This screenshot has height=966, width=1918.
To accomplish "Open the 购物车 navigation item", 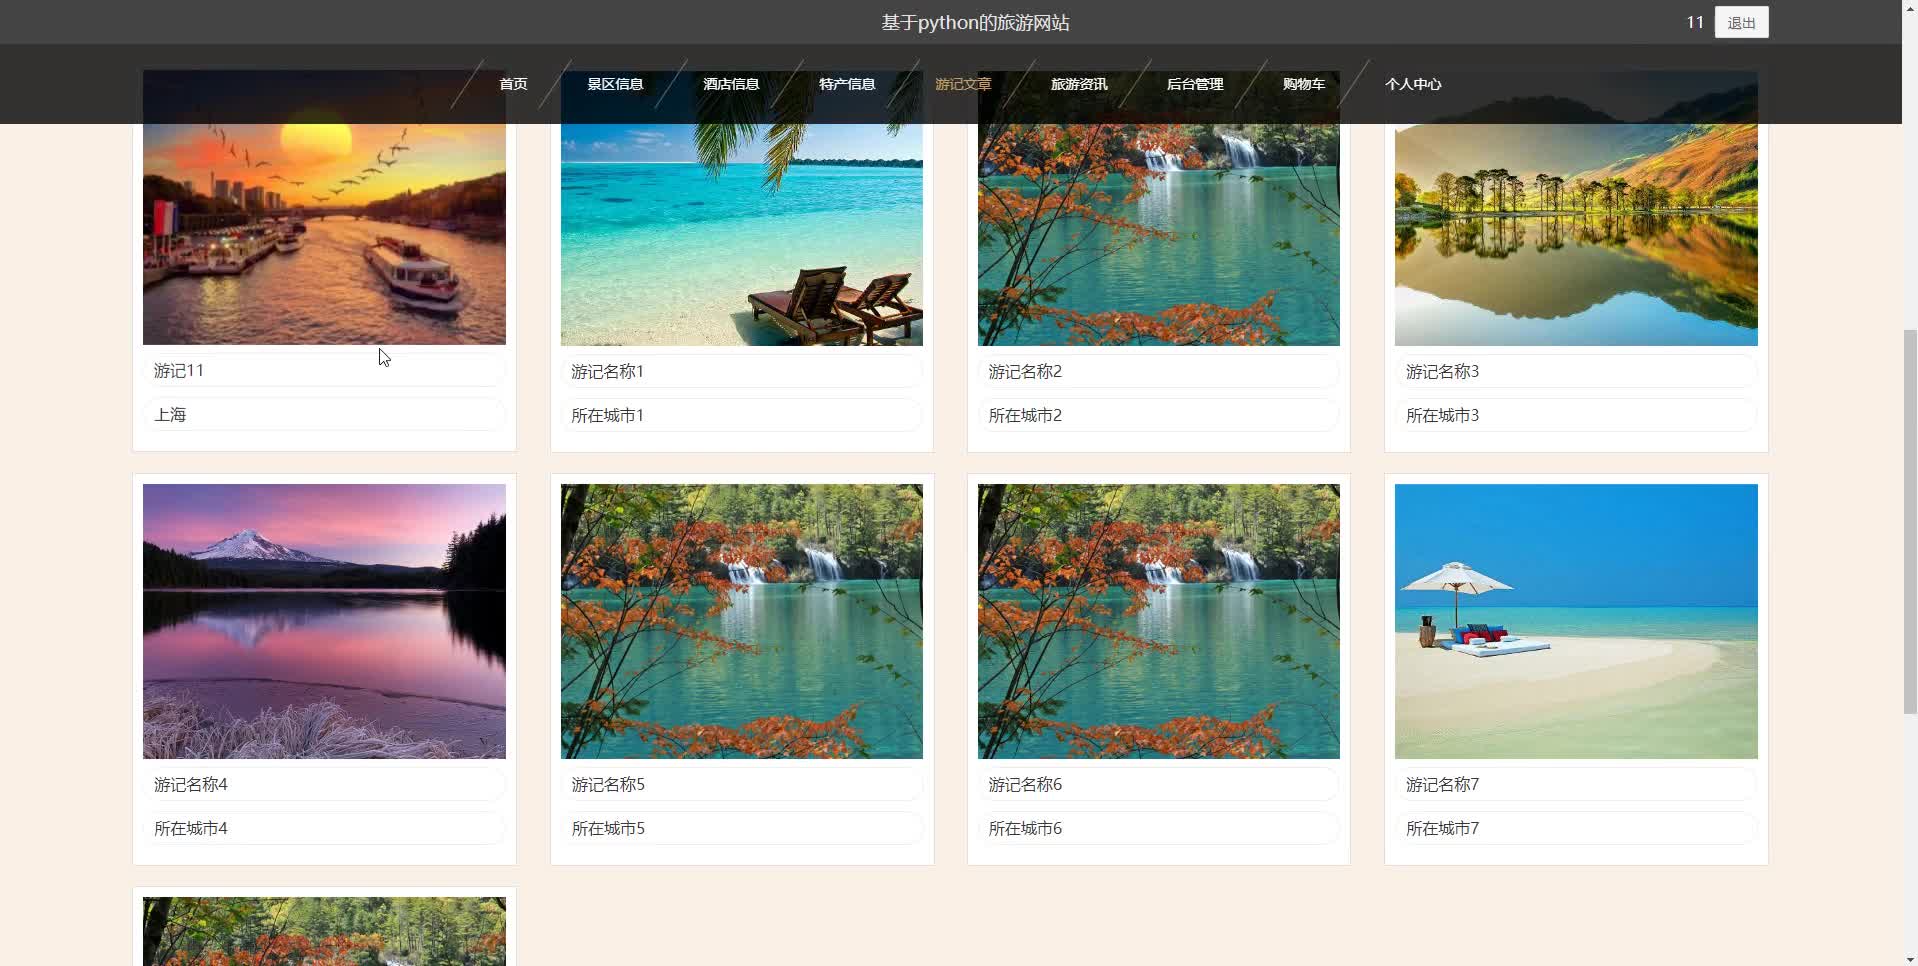I will [1304, 84].
